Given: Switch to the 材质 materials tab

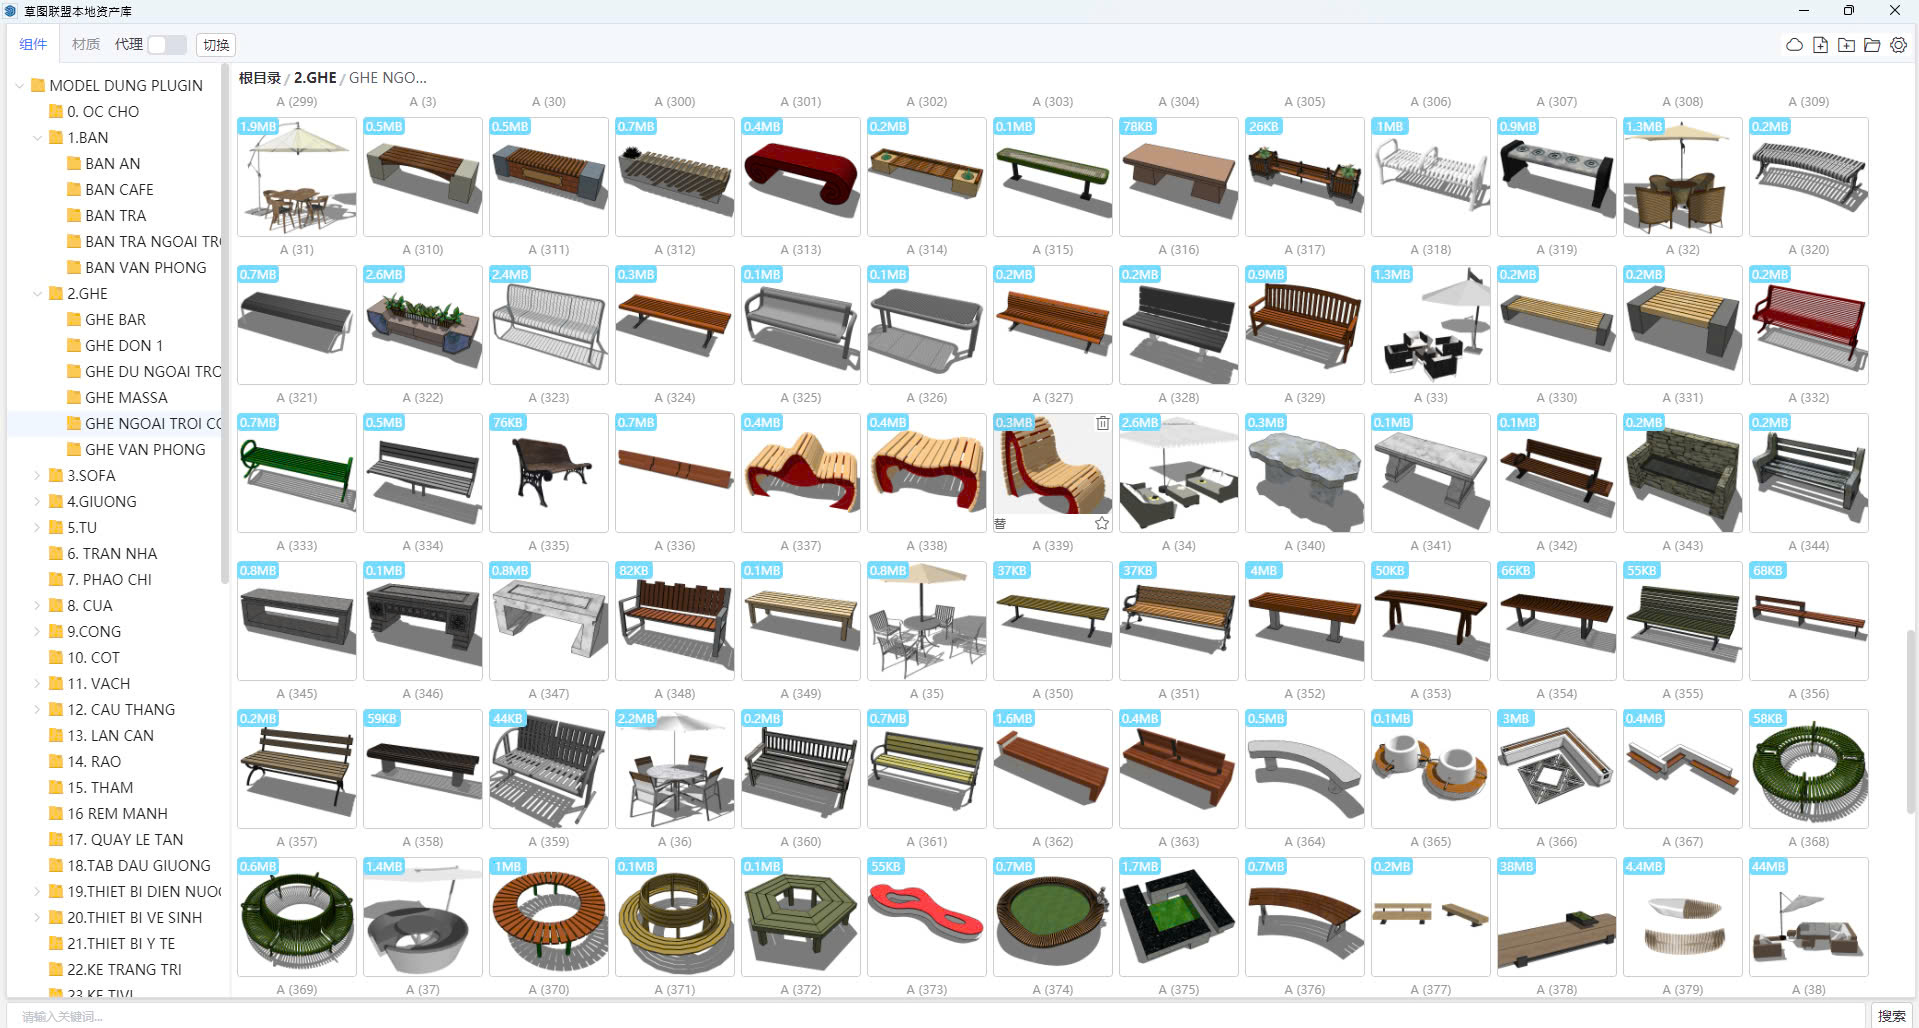Looking at the screenshot, I should (x=86, y=45).
